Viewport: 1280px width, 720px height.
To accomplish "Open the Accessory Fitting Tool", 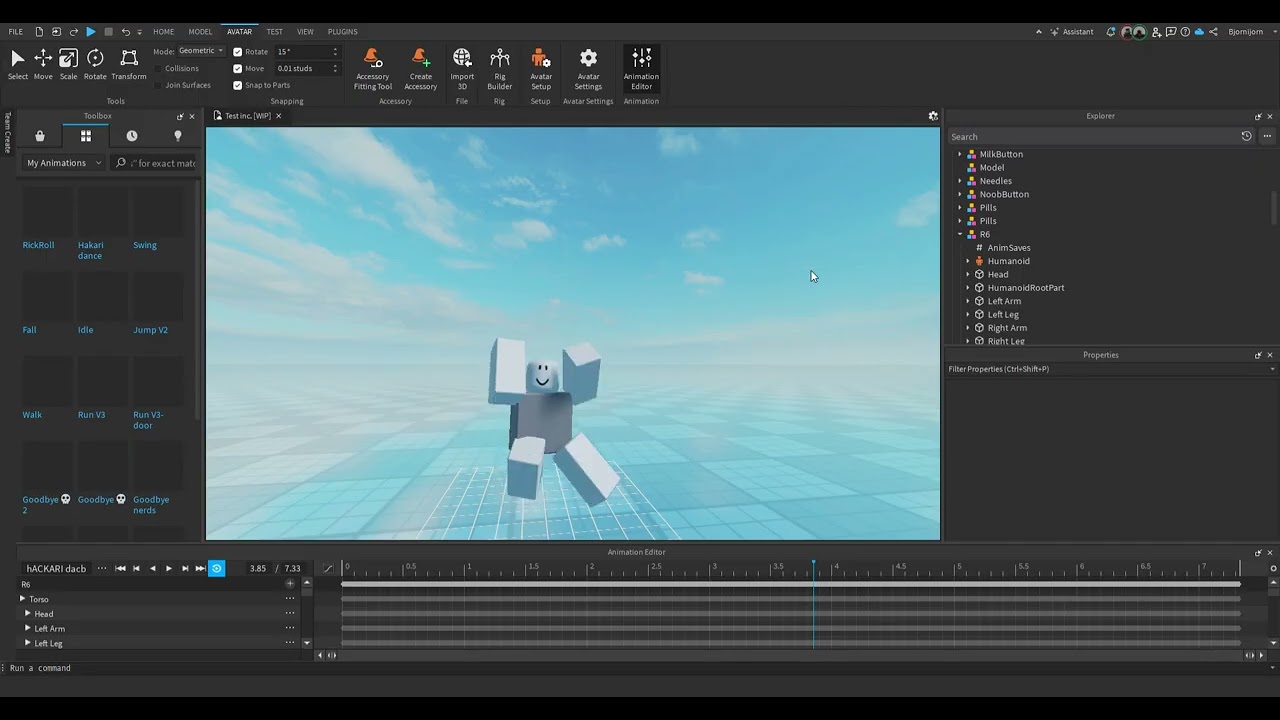I will pyautogui.click(x=372, y=69).
